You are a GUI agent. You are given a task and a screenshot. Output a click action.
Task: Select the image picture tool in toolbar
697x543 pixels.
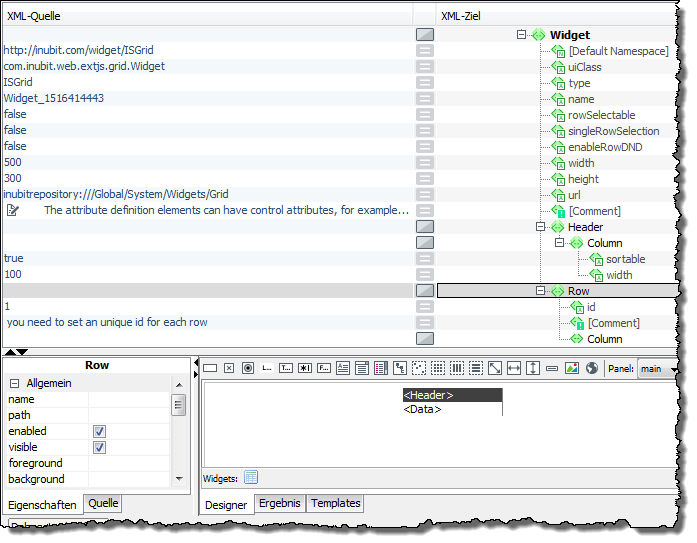(x=572, y=368)
